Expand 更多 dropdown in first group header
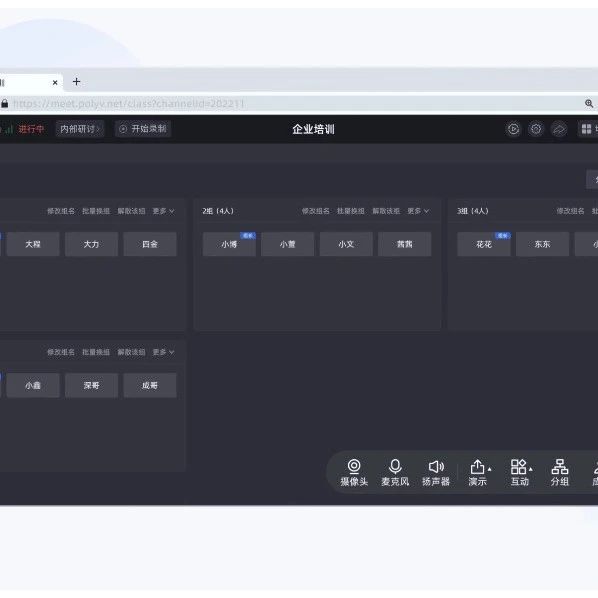Screen dimensions: 598x598 click(163, 211)
